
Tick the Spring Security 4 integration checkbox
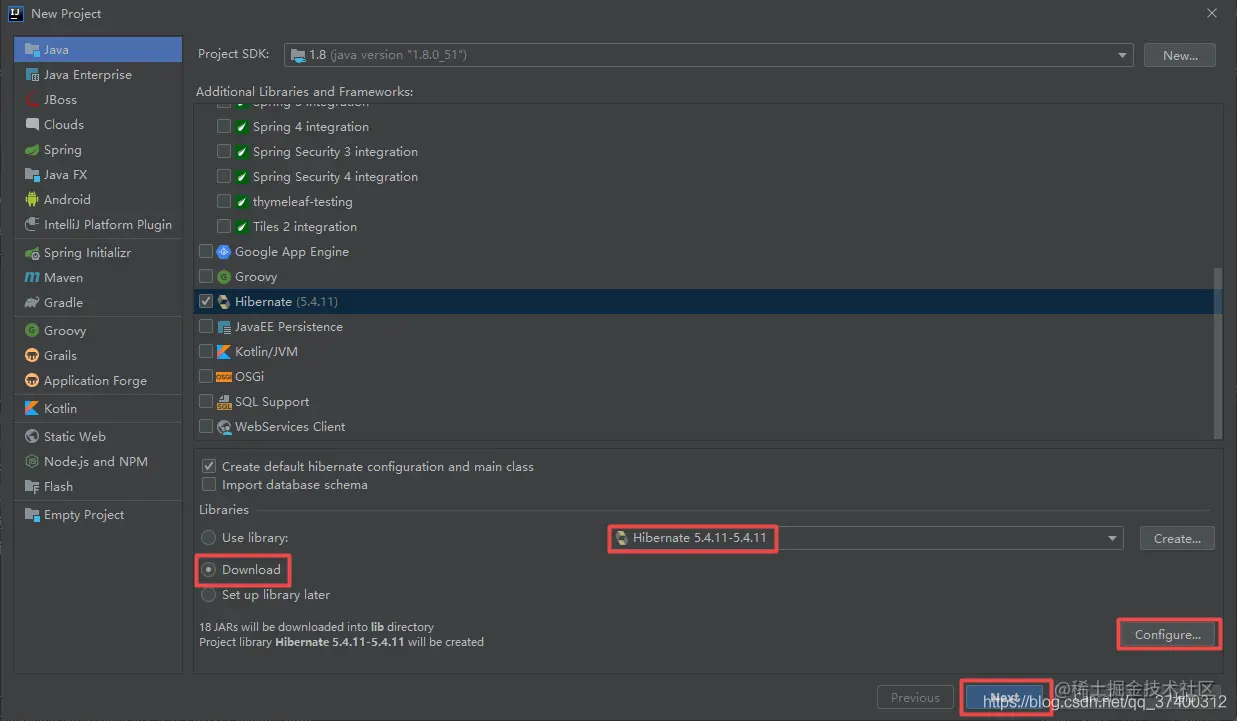click(224, 176)
